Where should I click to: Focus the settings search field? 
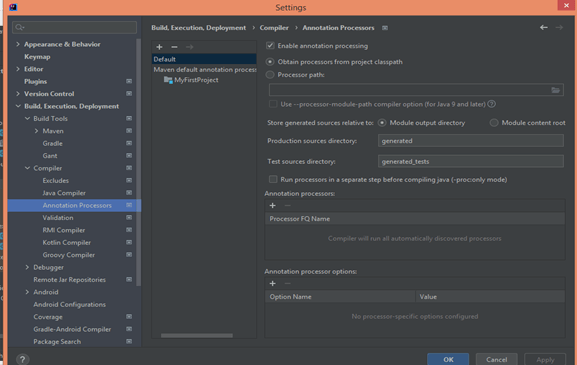pos(74,27)
